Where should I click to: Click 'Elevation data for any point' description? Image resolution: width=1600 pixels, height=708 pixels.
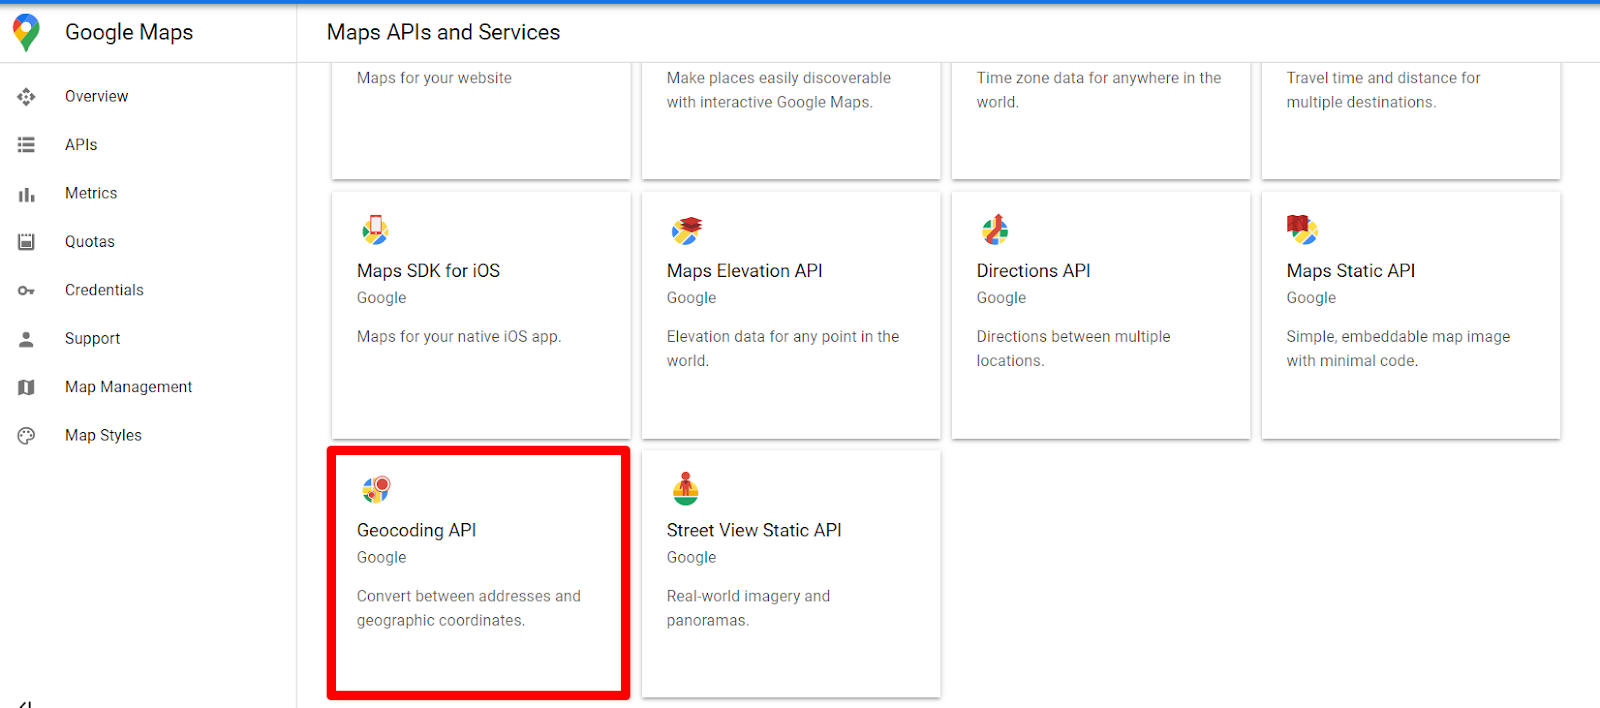click(x=783, y=349)
